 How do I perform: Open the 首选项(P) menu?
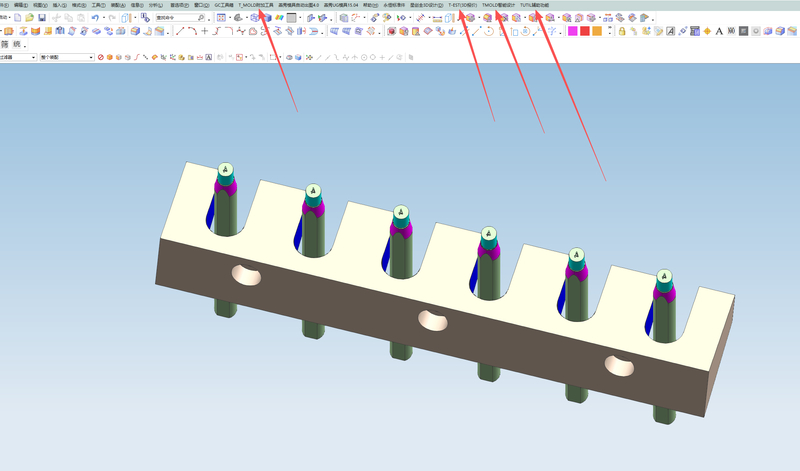179,5
